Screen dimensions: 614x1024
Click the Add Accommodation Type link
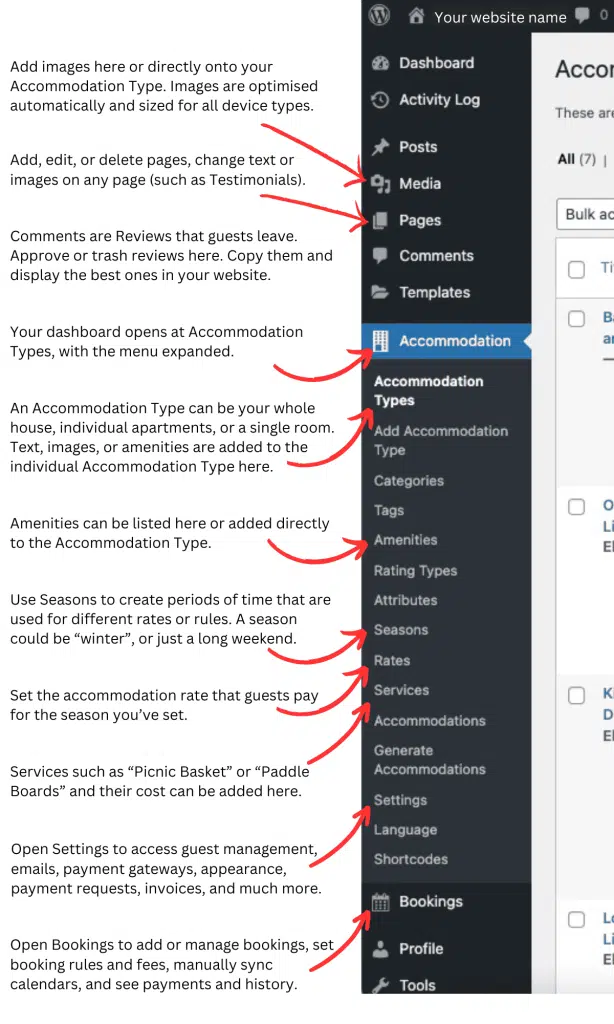point(440,440)
